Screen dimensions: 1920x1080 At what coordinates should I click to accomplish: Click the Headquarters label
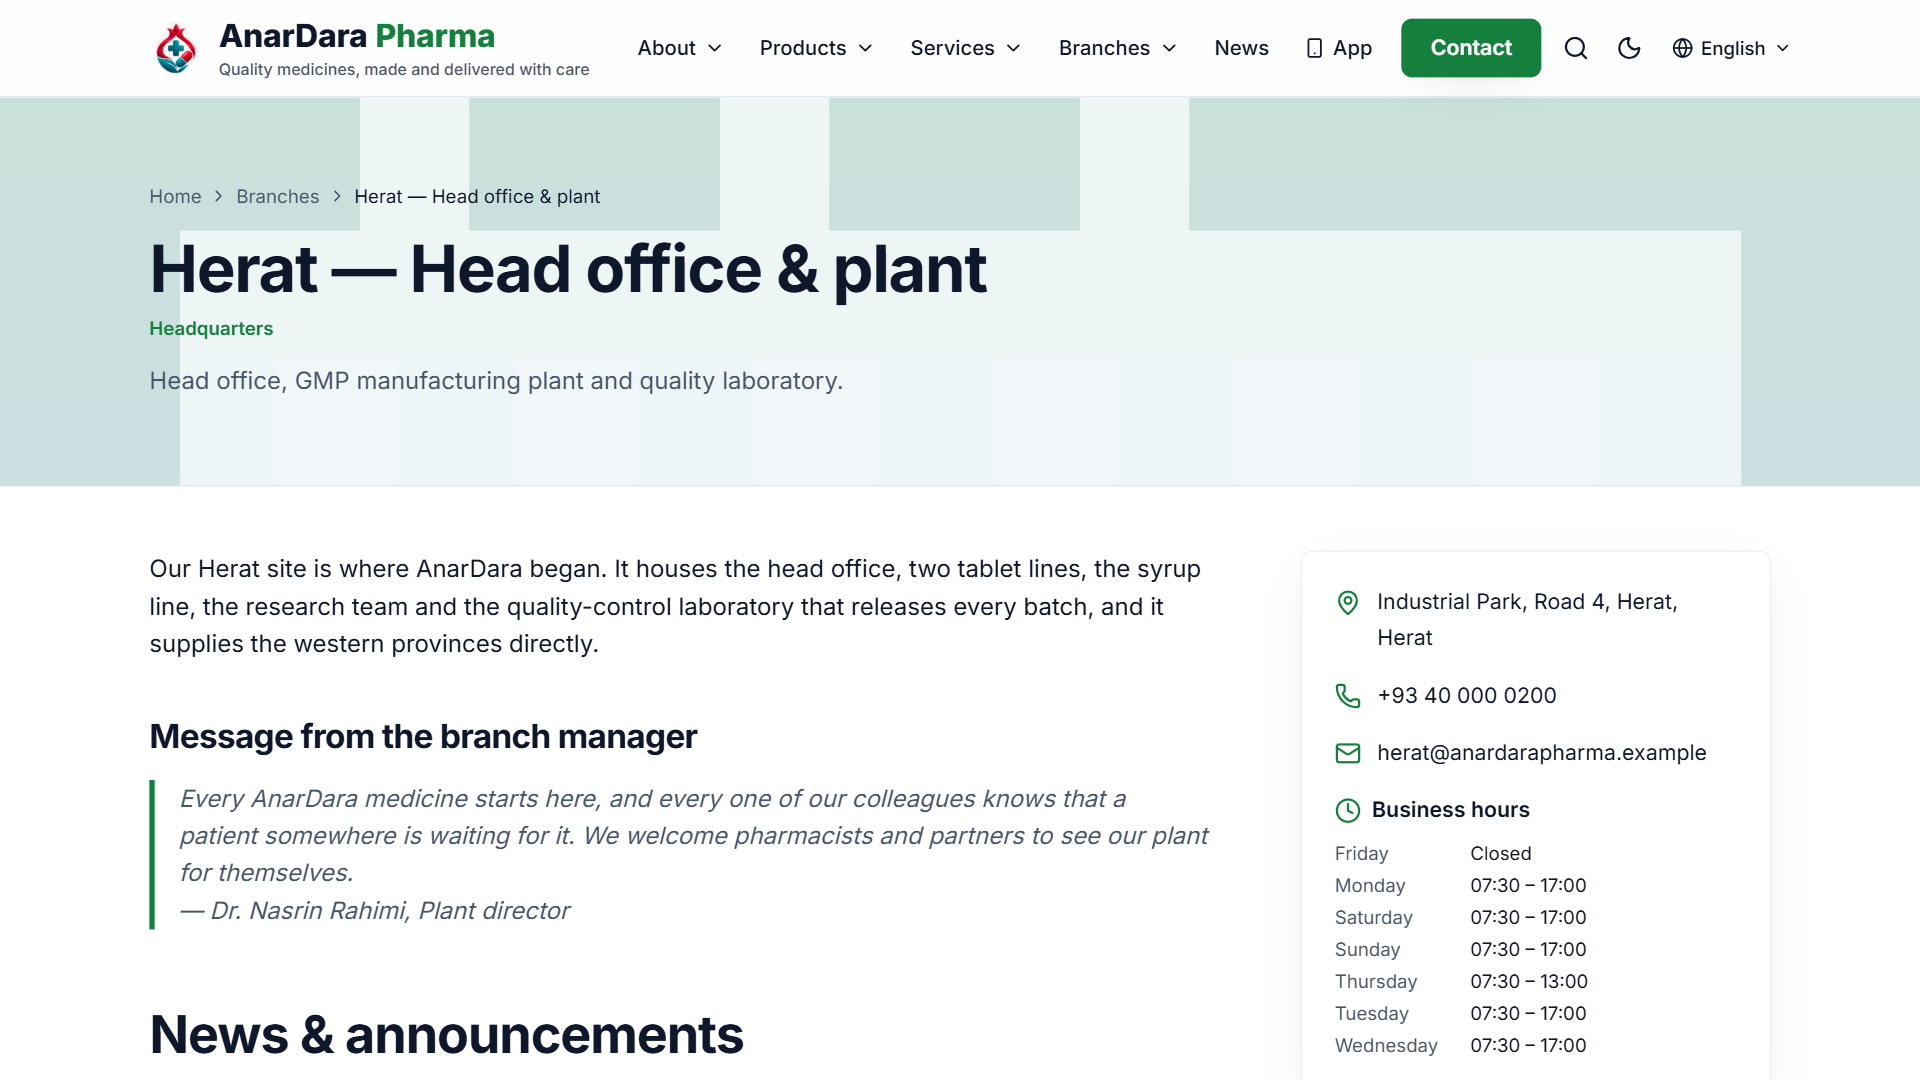(211, 329)
